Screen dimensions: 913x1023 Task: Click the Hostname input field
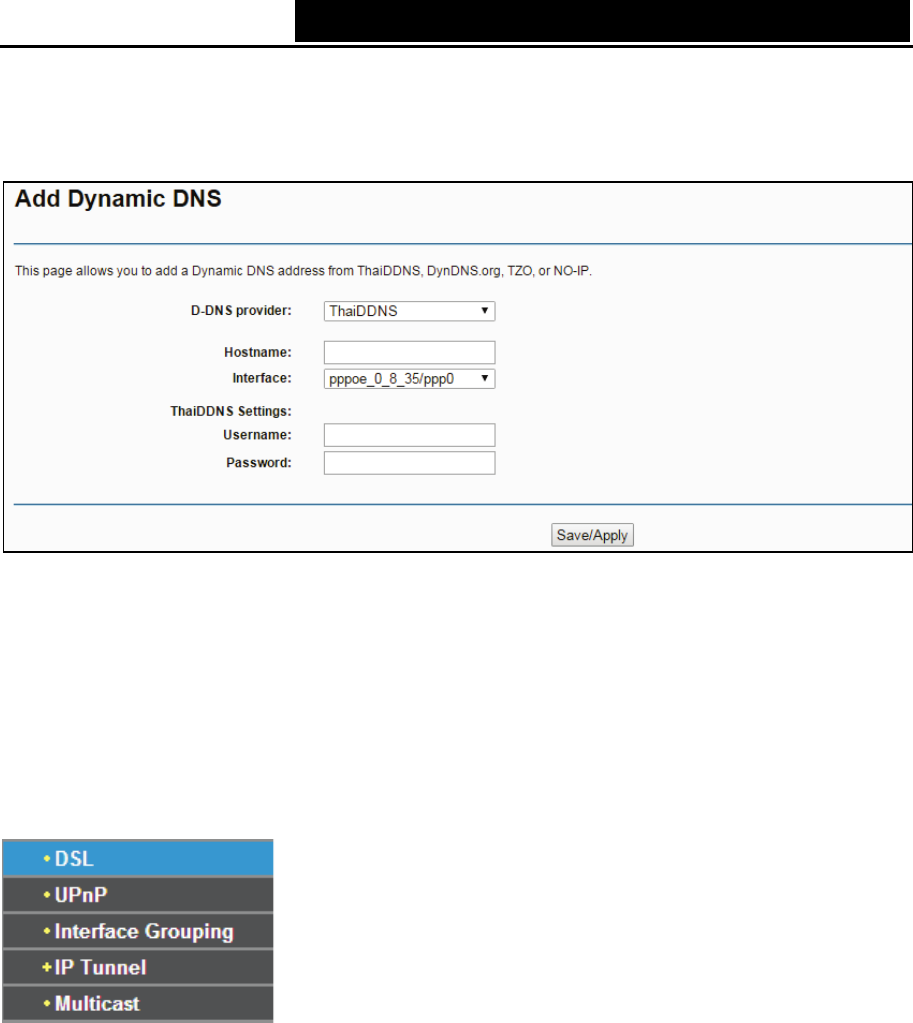tap(409, 352)
